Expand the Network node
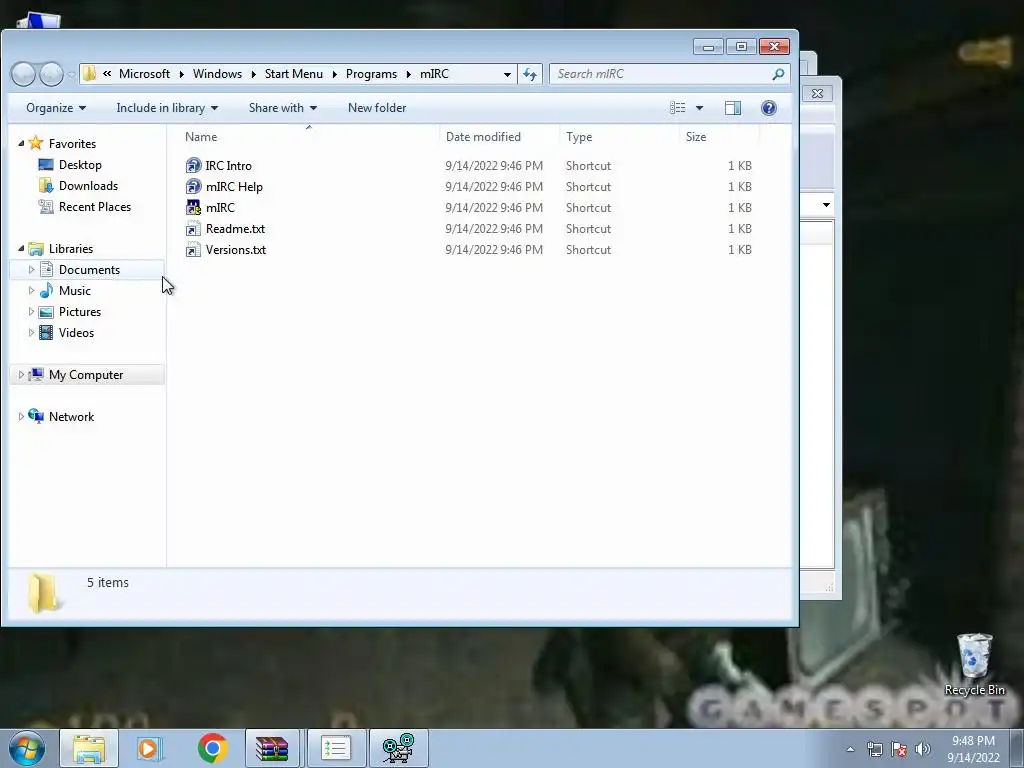 pyautogui.click(x=21, y=416)
